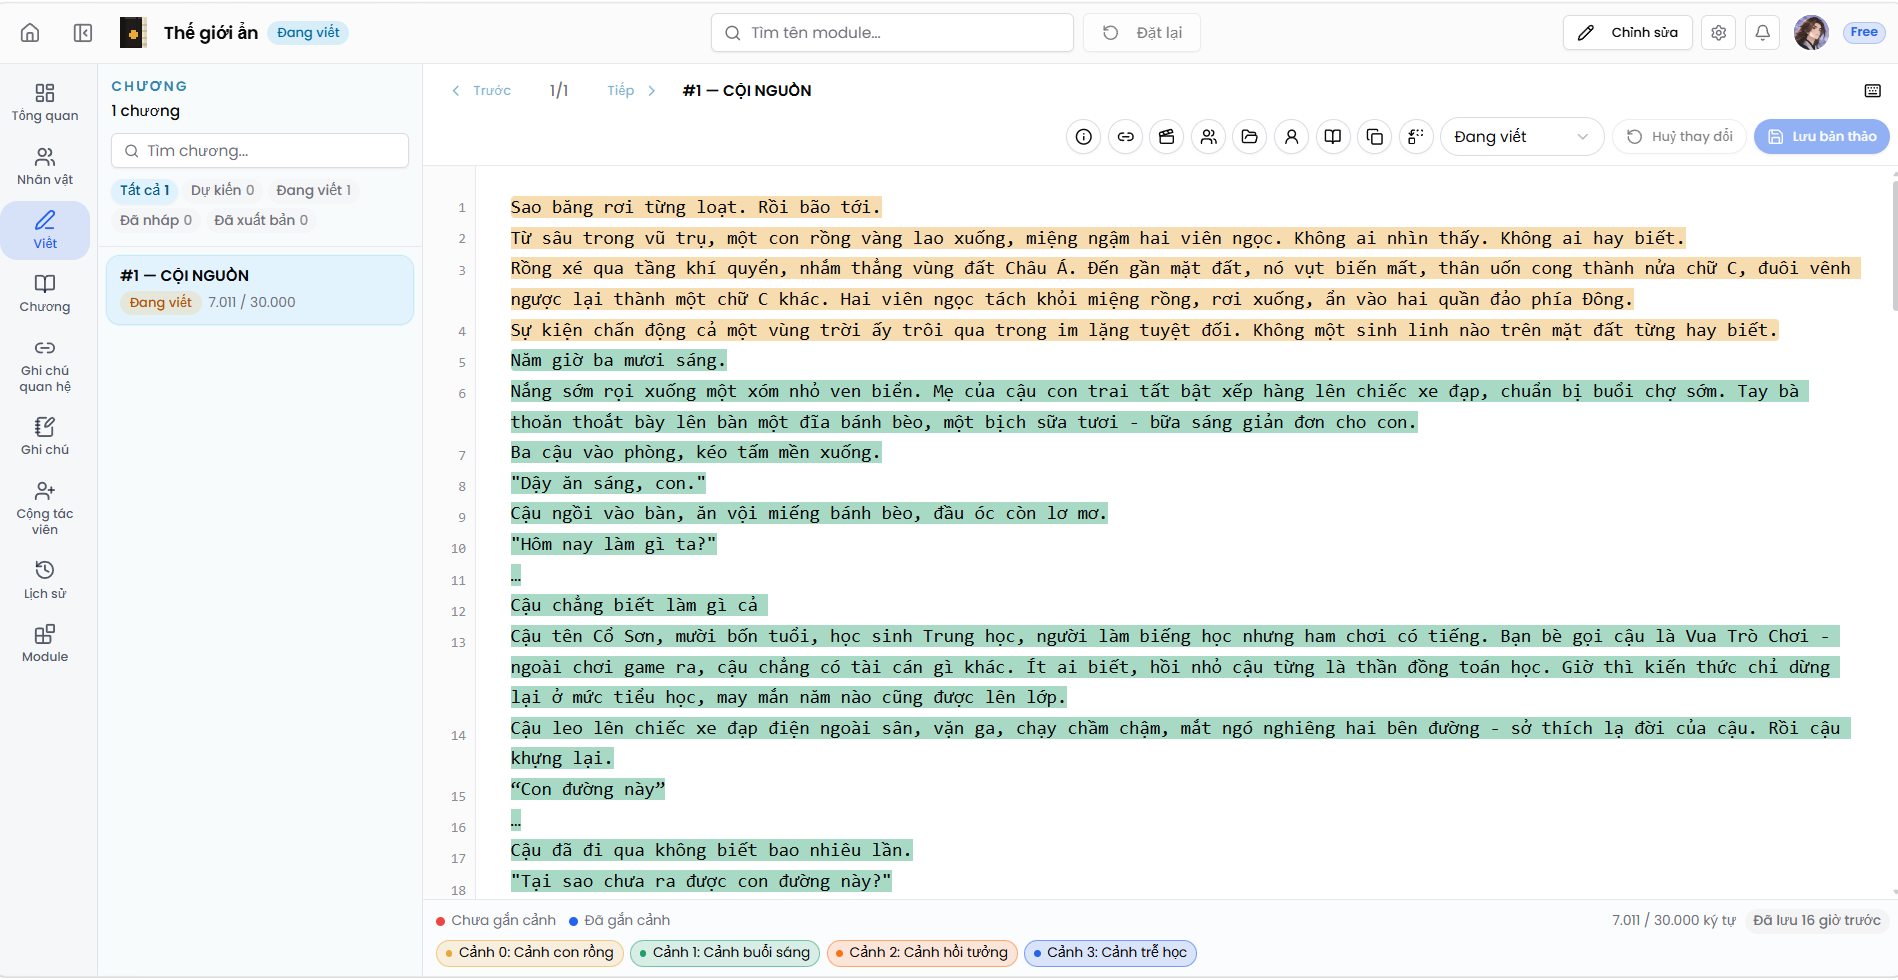Click the Đặt lại button
Screen dimensions: 1898x980
[1142, 33]
